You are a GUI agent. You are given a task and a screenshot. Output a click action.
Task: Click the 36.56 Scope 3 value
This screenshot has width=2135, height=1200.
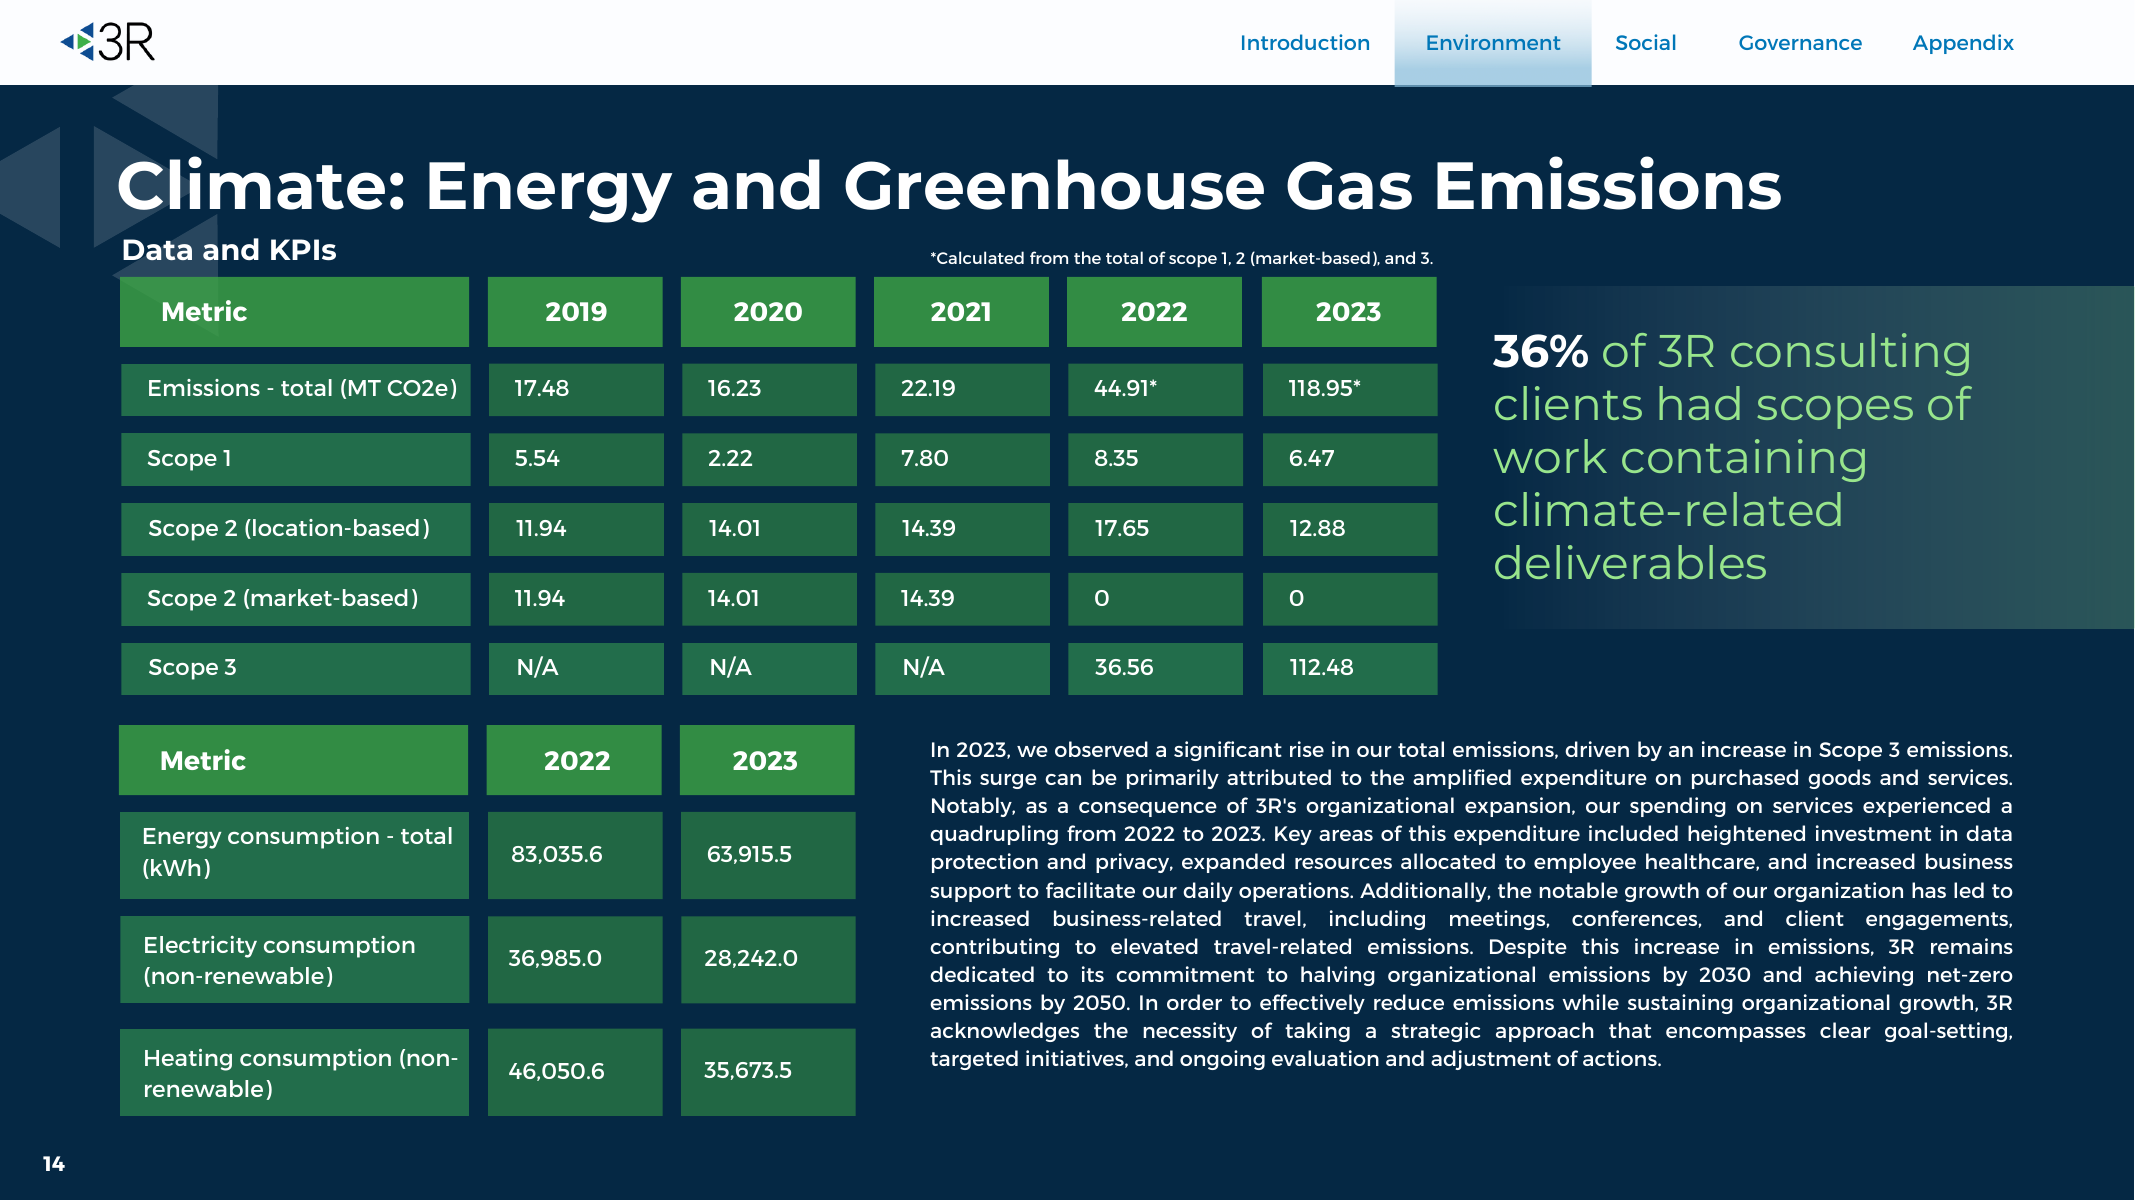click(x=1155, y=668)
